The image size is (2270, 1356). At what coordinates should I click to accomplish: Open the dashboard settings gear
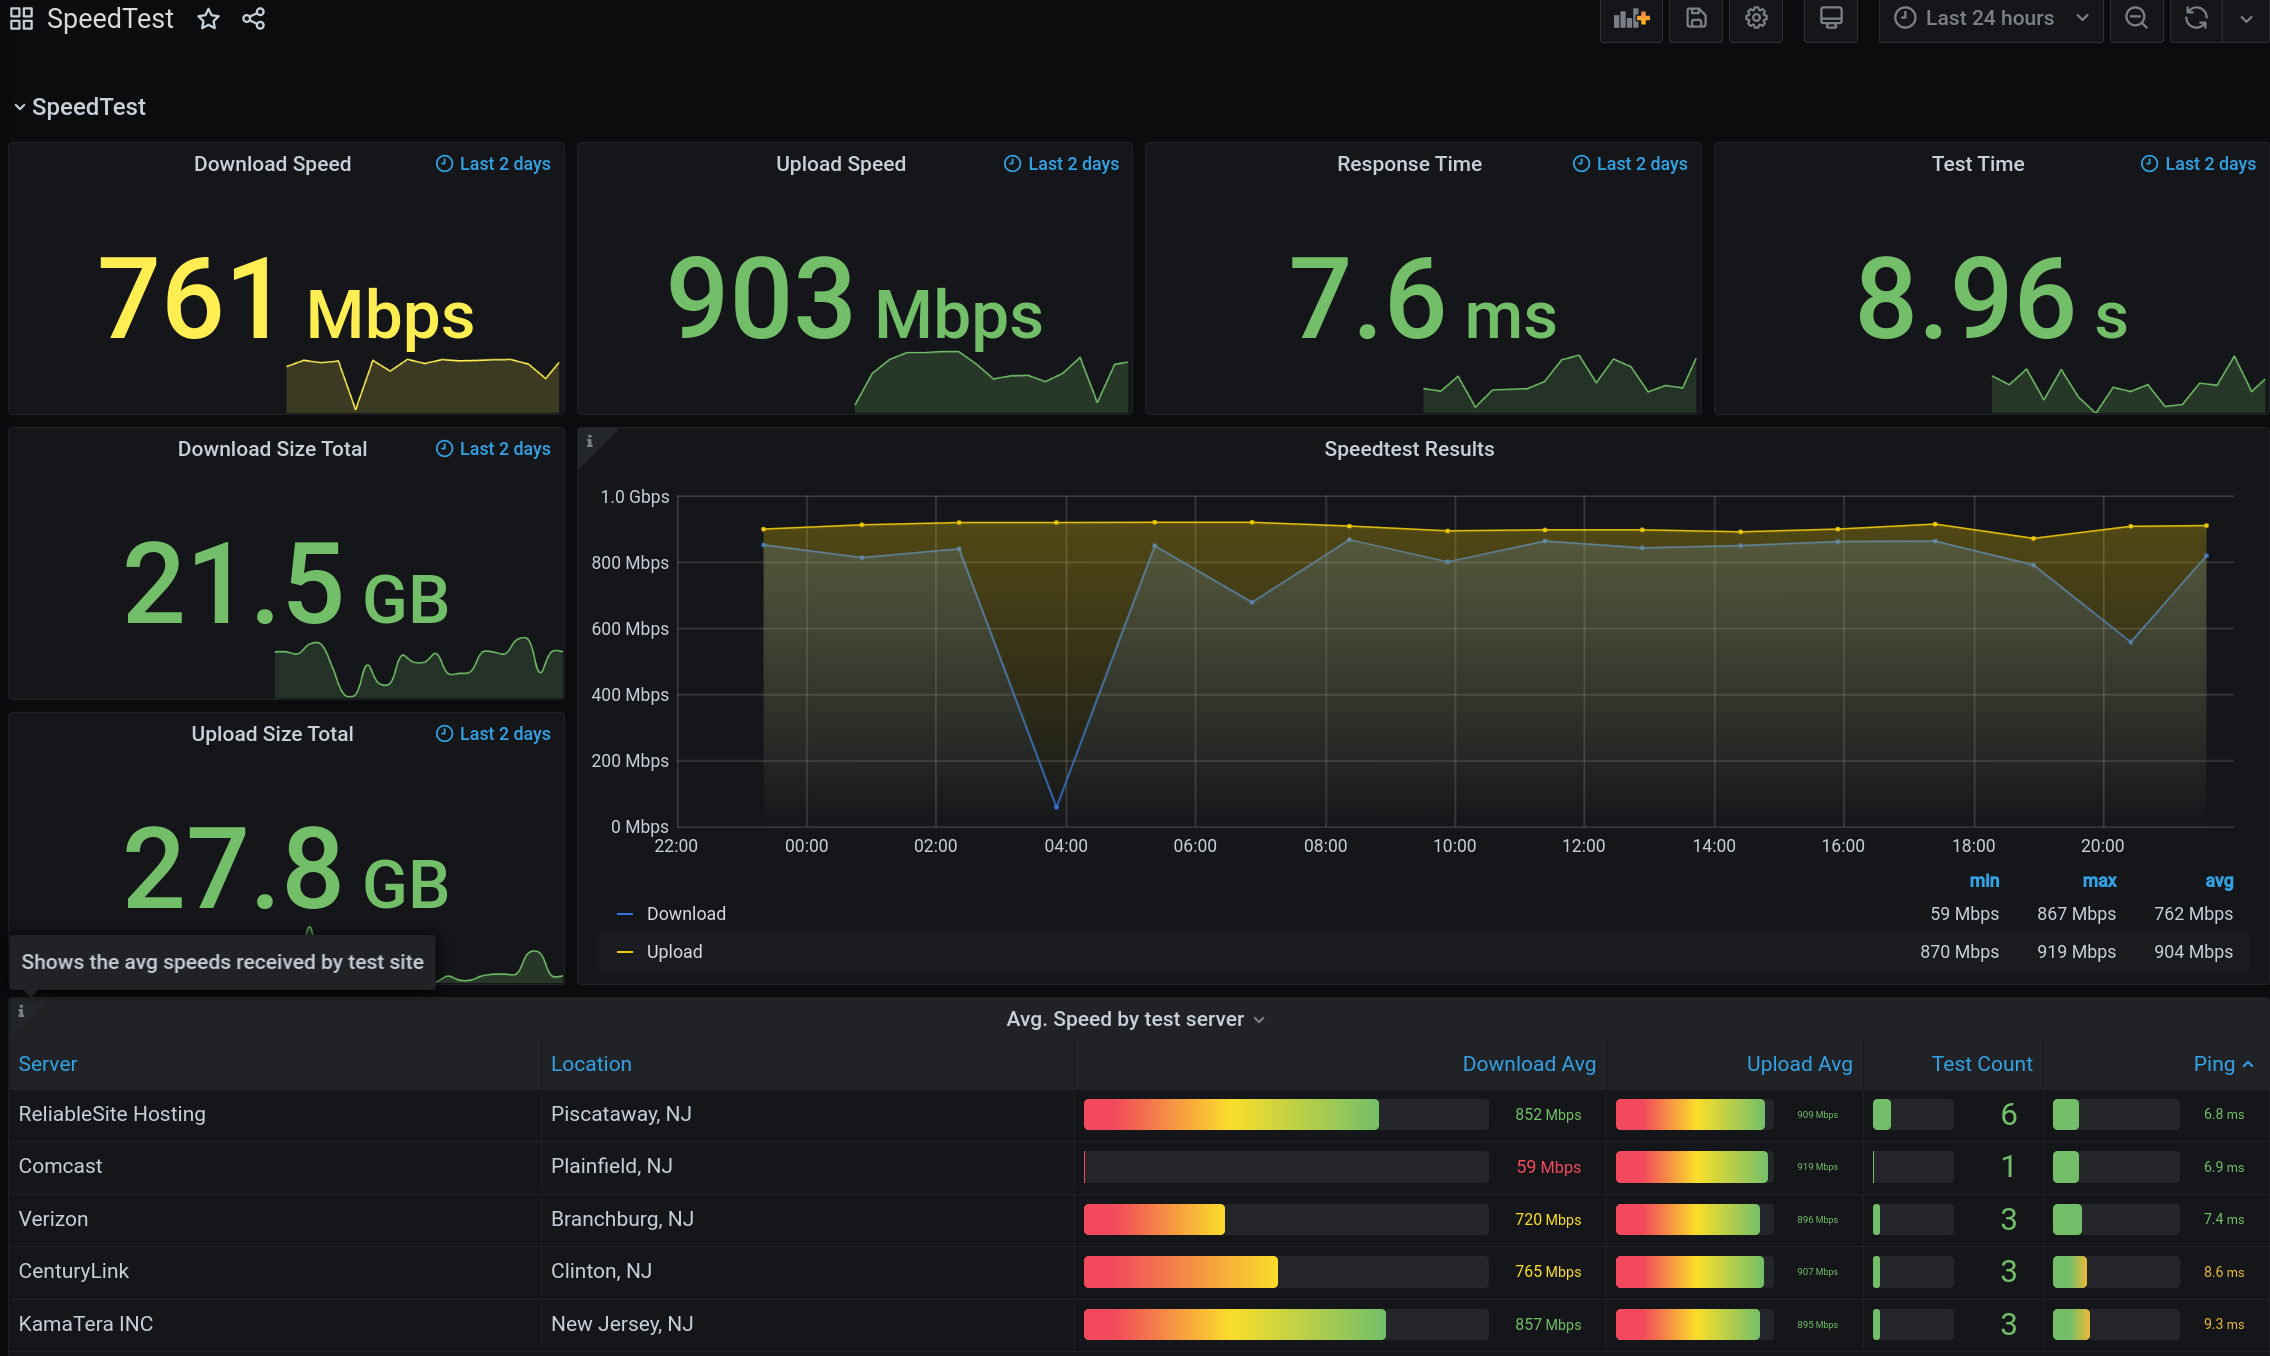click(1756, 18)
